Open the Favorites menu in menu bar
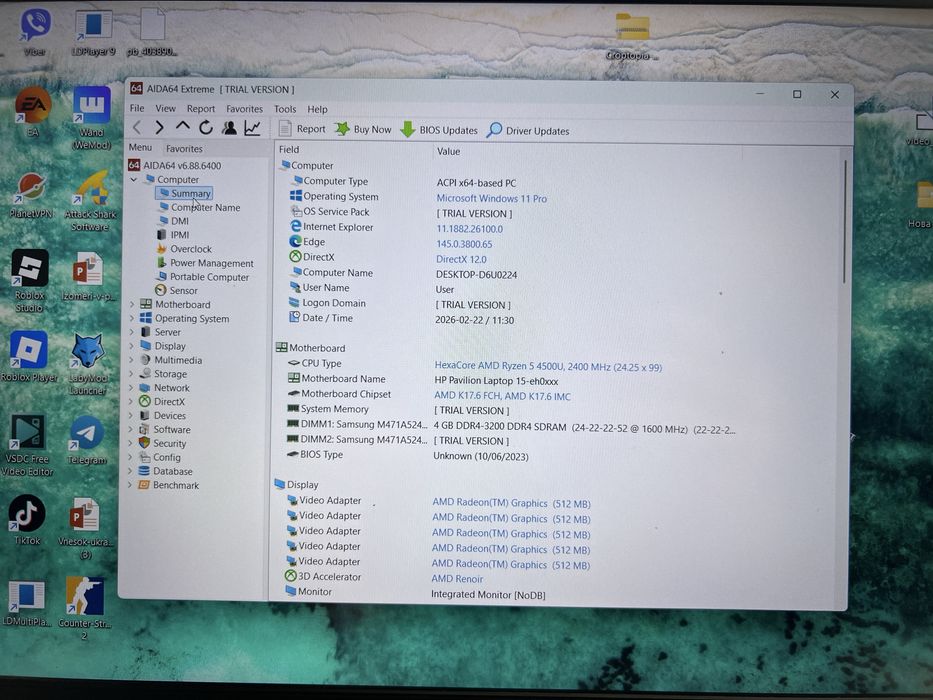The width and height of the screenshot is (933, 700). pyautogui.click(x=244, y=109)
